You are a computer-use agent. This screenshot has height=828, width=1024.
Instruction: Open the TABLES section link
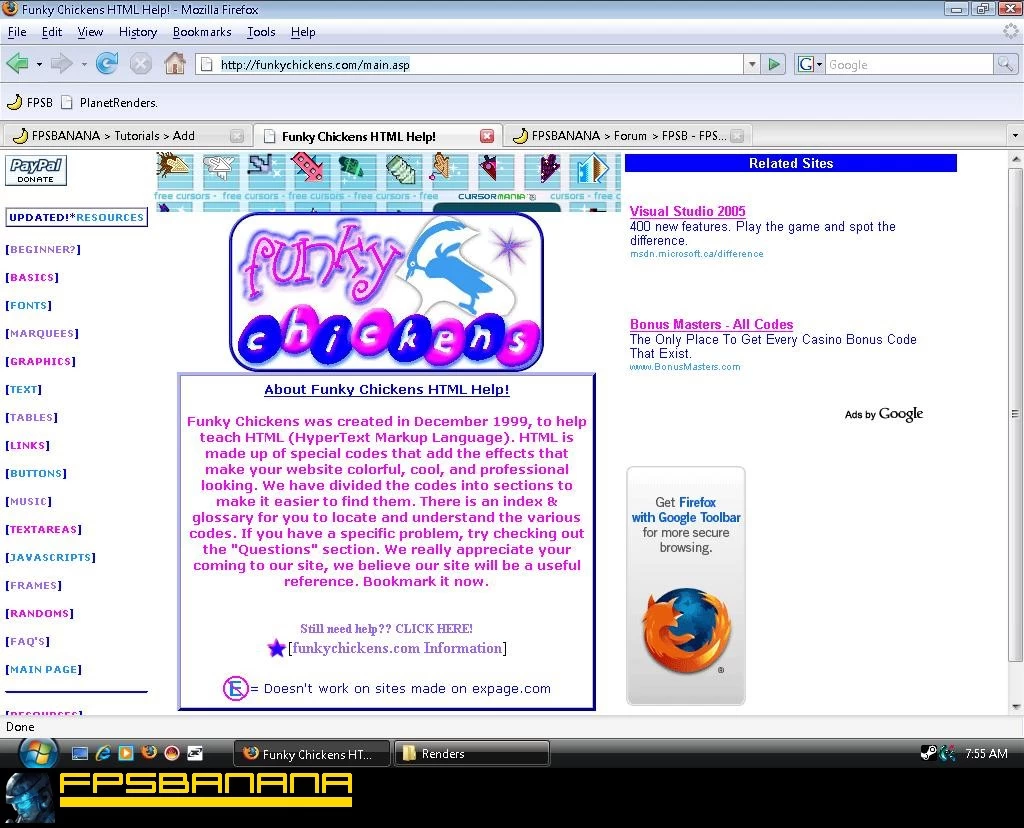(31, 417)
